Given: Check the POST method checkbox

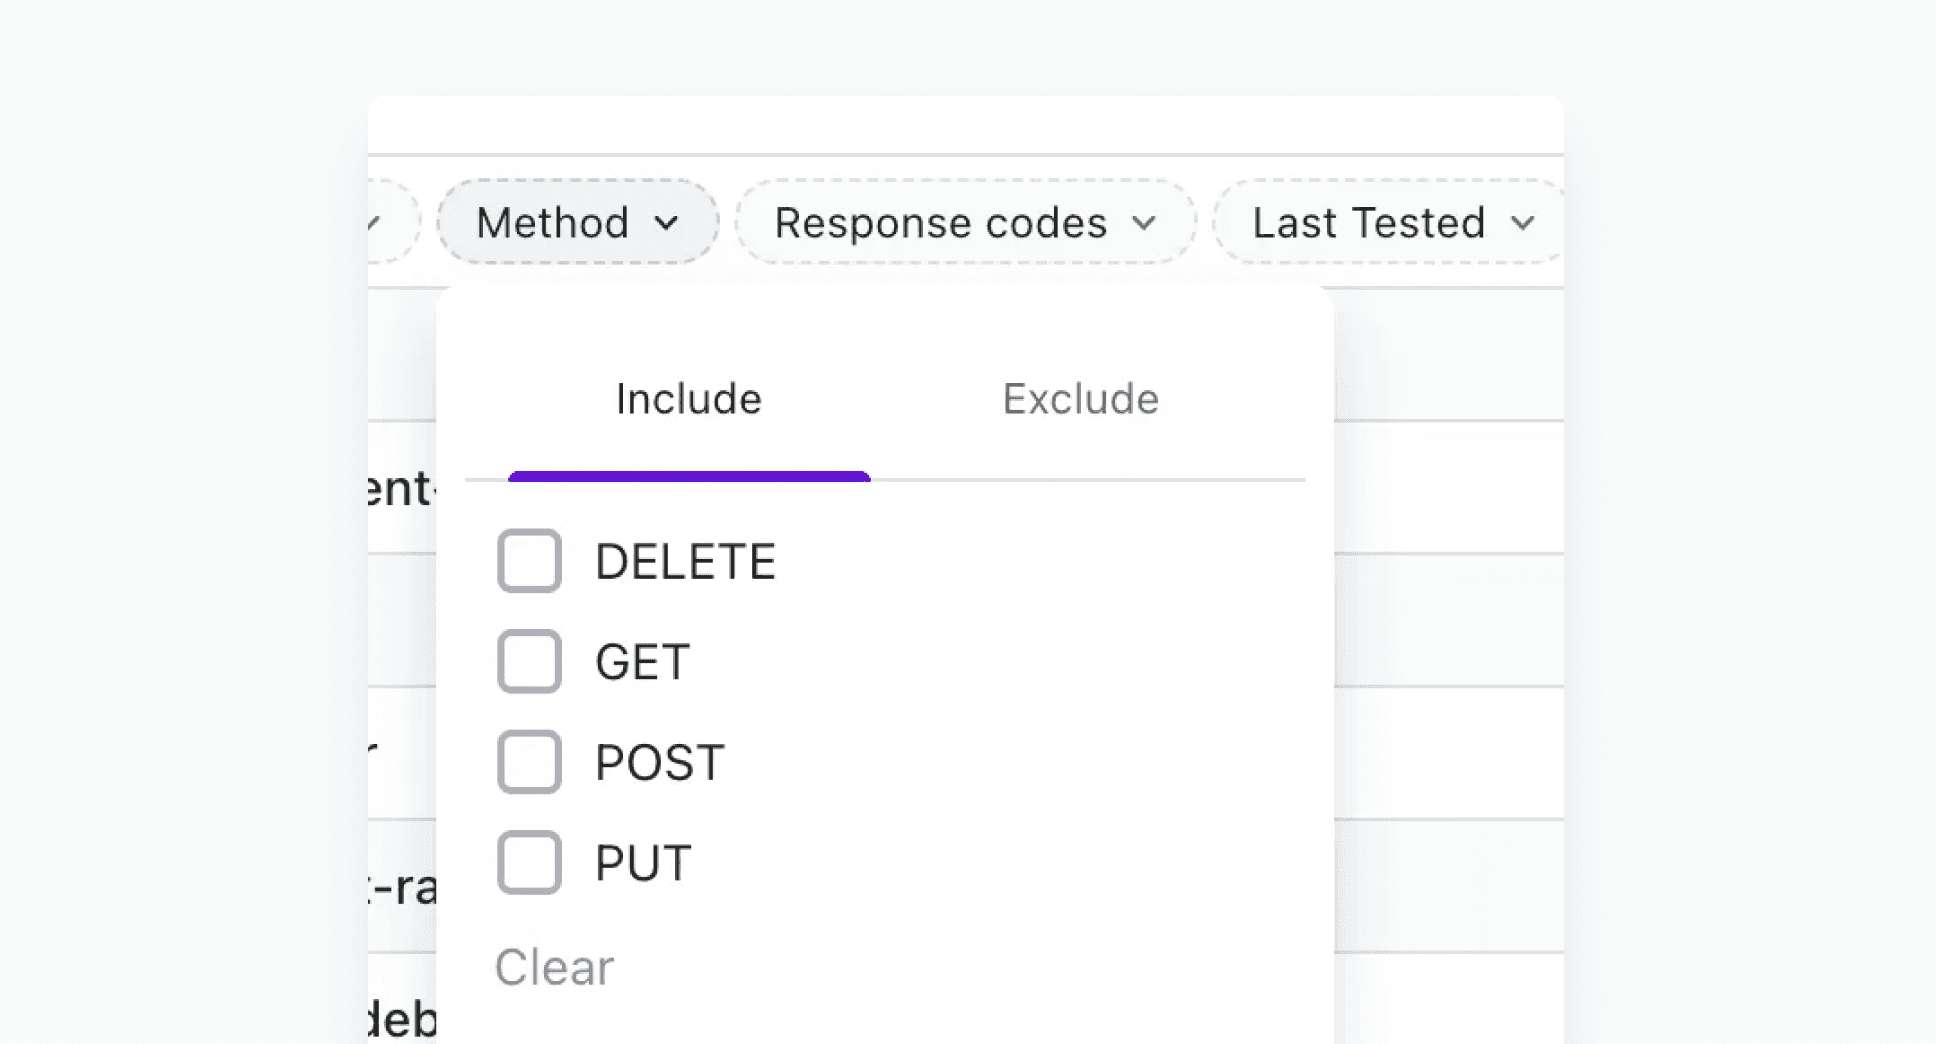Looking at the screenshot, I should click(x=529, y=762).
